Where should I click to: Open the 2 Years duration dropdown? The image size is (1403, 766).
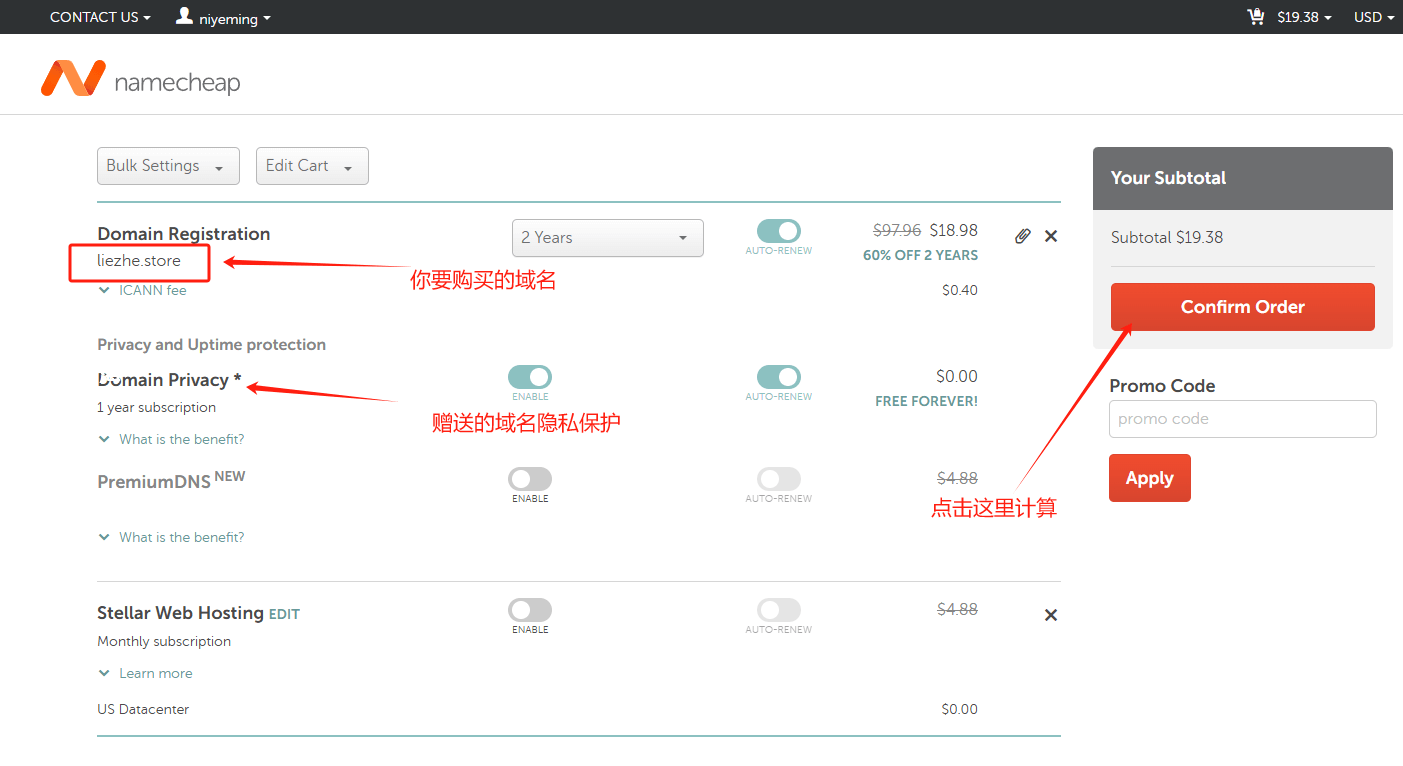[x=608, y=238]
